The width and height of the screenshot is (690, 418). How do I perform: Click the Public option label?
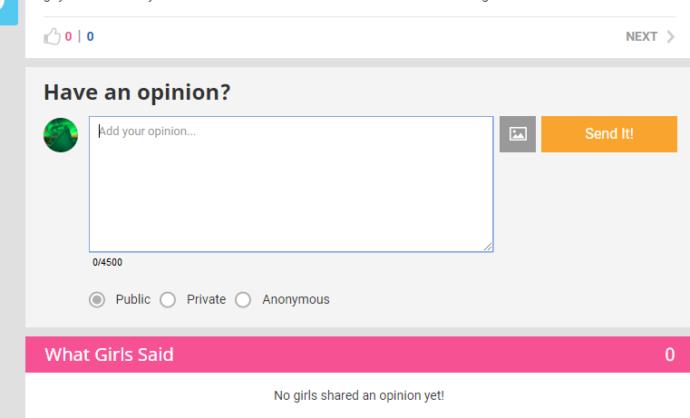pyautogui.click(x=133, y=299)
